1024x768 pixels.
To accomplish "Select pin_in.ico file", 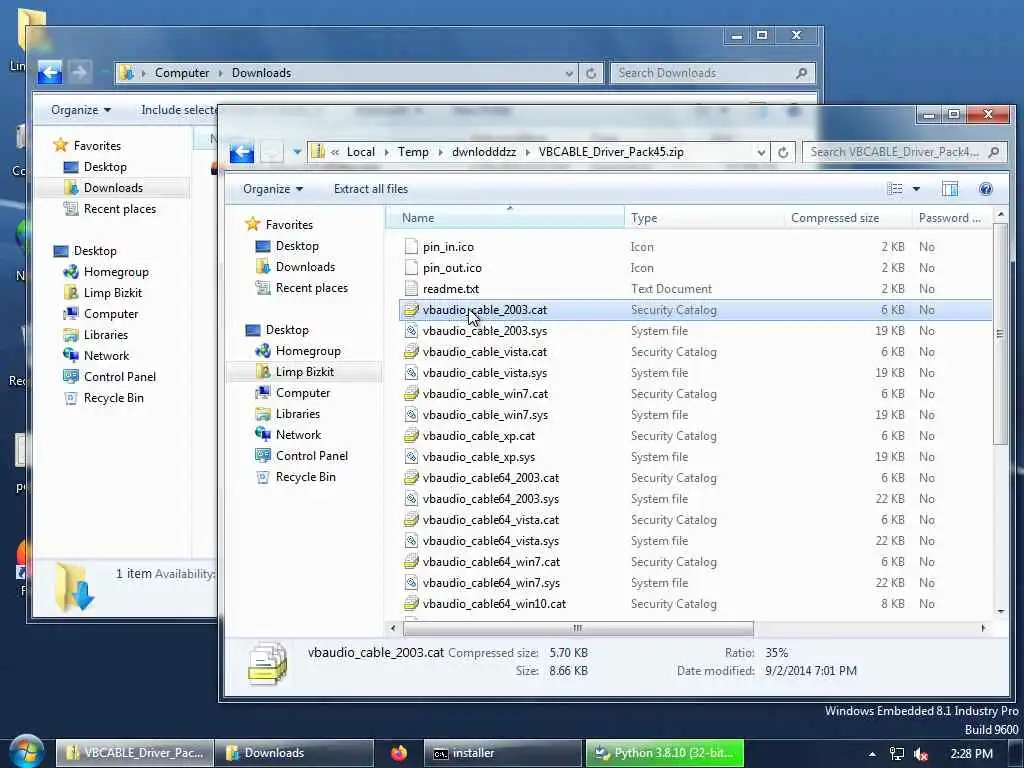I will (x=694, y=247).
